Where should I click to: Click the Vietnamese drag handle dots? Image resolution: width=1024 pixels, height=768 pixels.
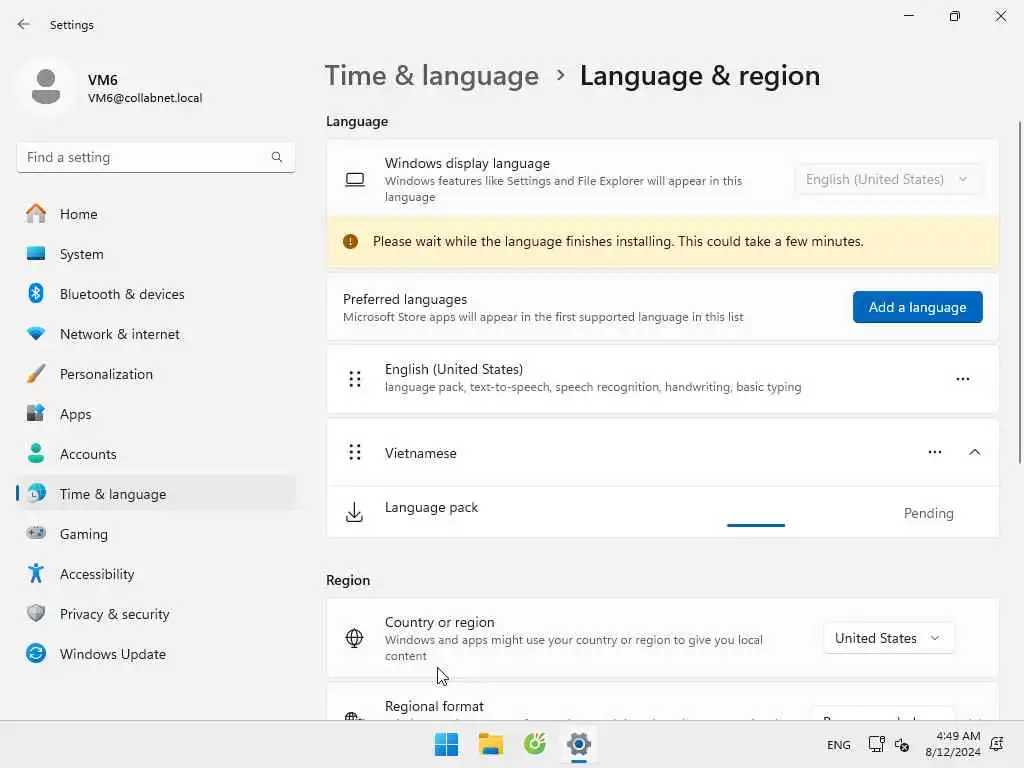point(355,452)
